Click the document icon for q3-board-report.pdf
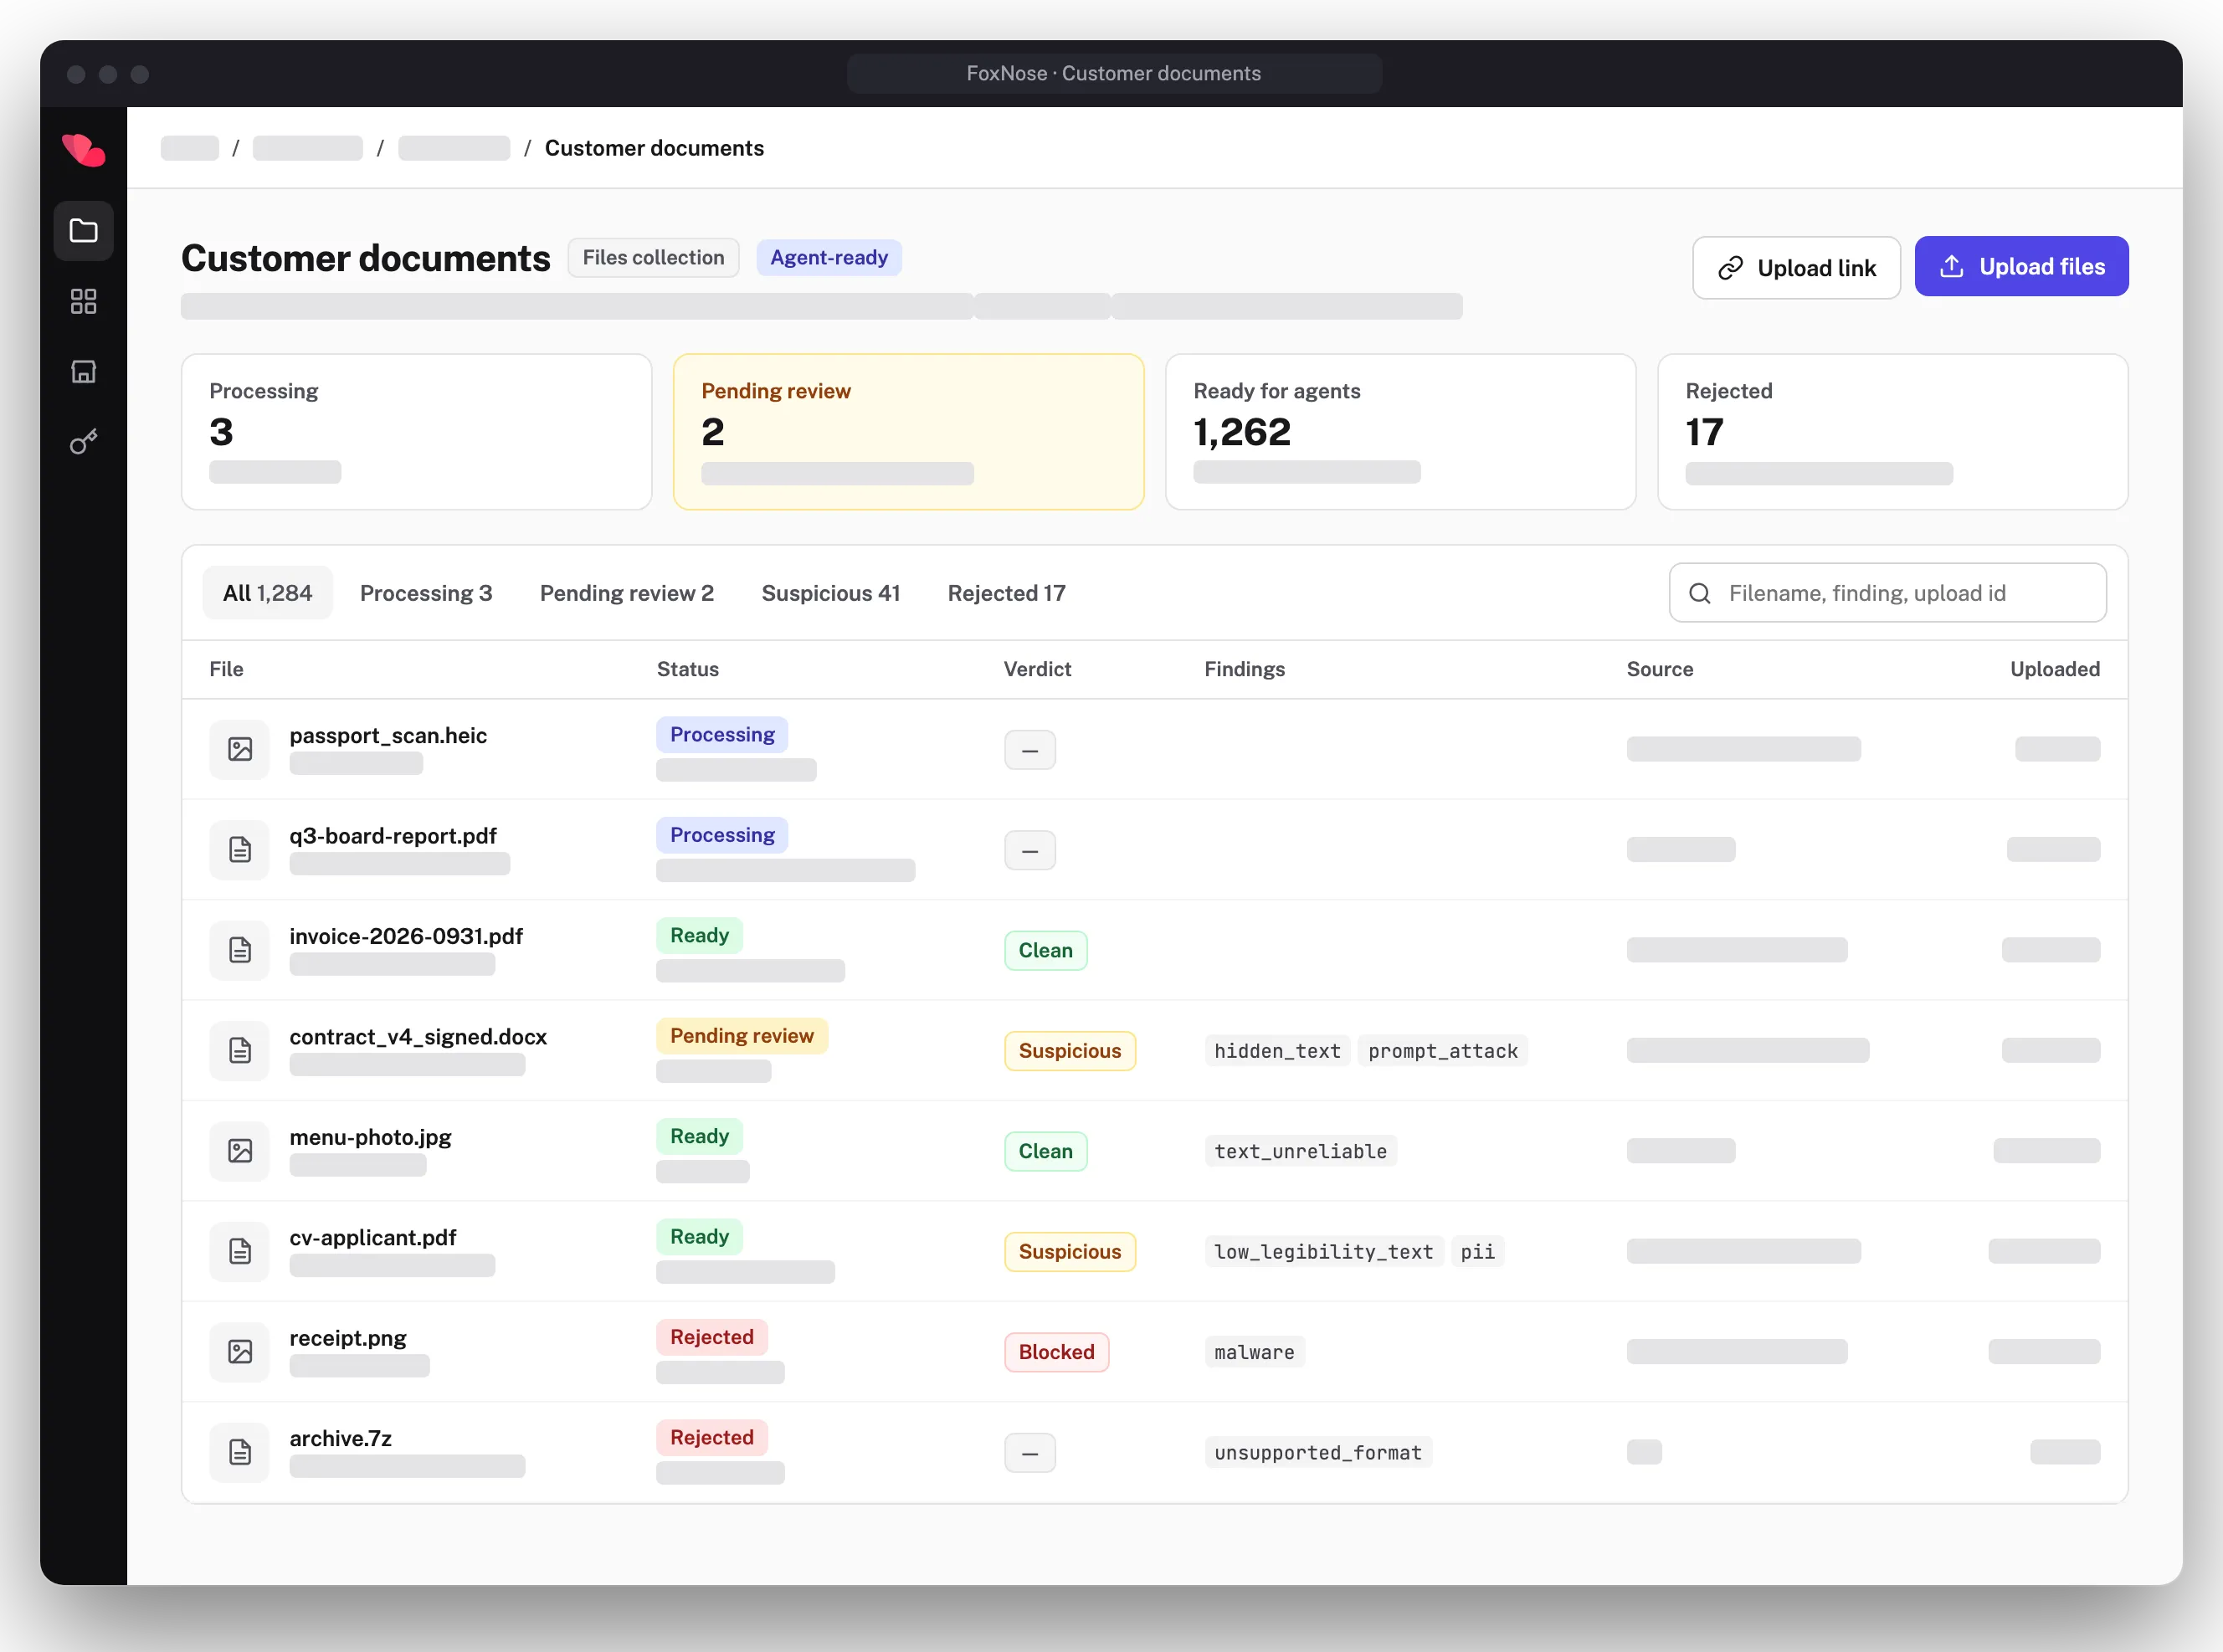Screen dimensions: 2223x1652 (239, 849)
